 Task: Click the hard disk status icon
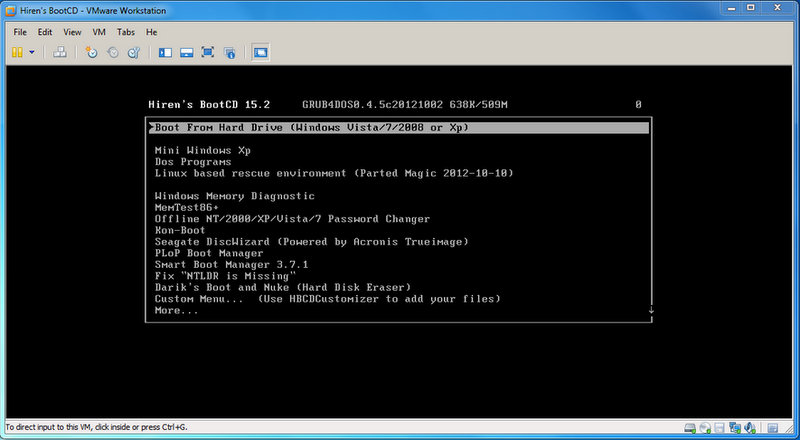(x=690, y=428)
